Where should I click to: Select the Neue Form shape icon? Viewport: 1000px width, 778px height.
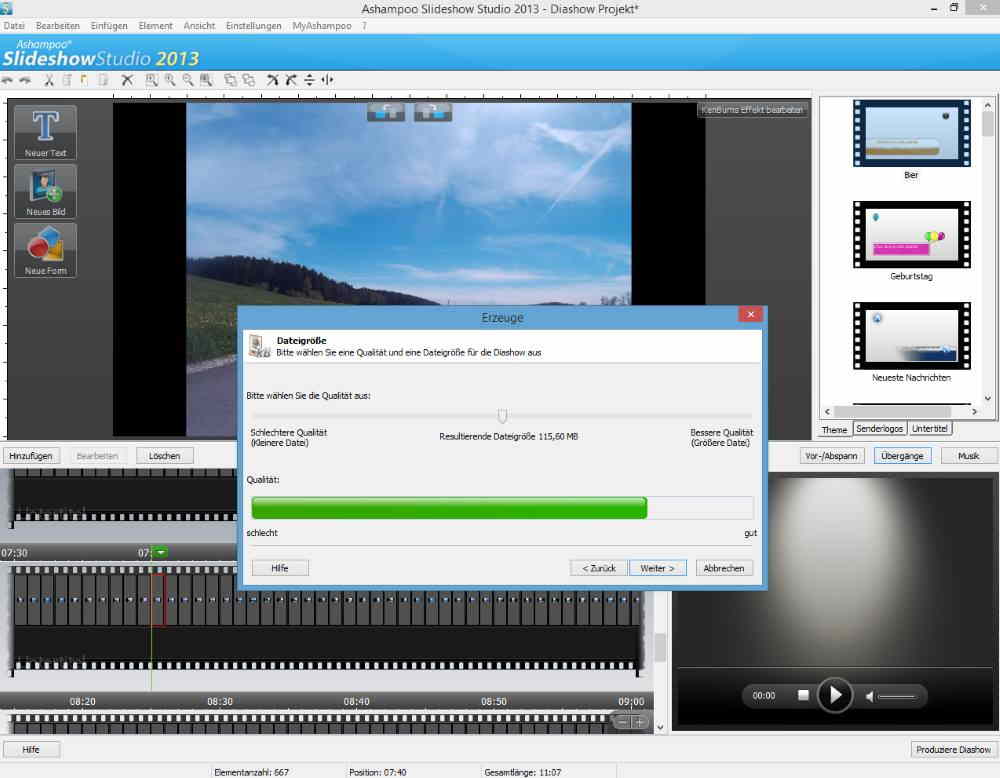45,249
